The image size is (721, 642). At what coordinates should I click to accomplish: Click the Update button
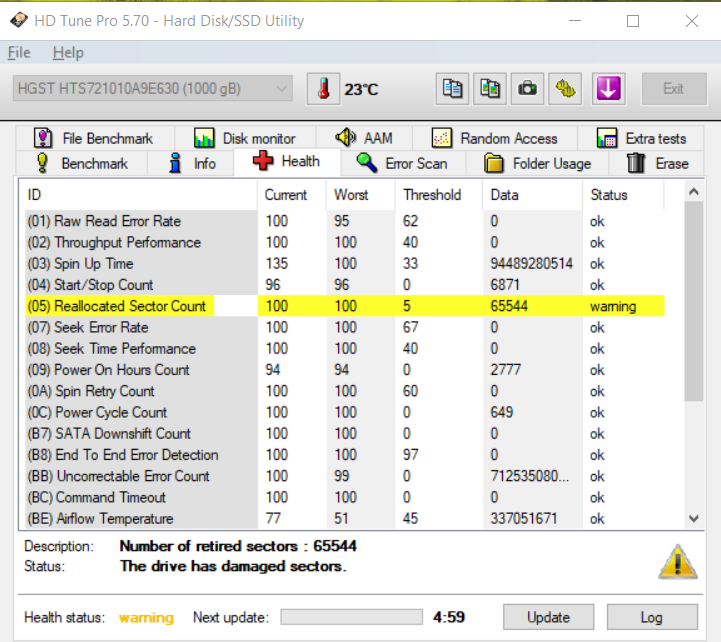(548, 617)
